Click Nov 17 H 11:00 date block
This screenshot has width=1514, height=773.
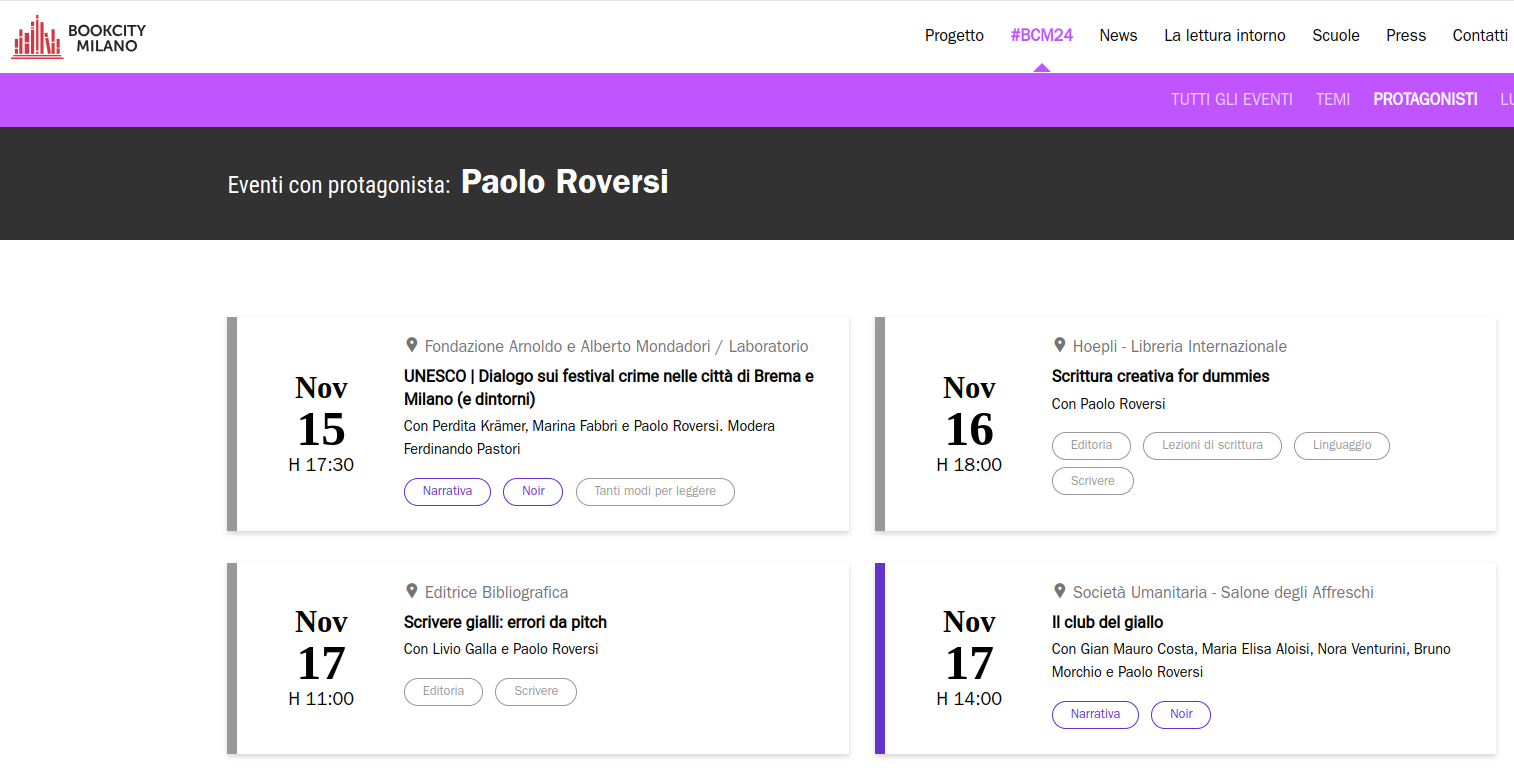(x=321, y=657)
